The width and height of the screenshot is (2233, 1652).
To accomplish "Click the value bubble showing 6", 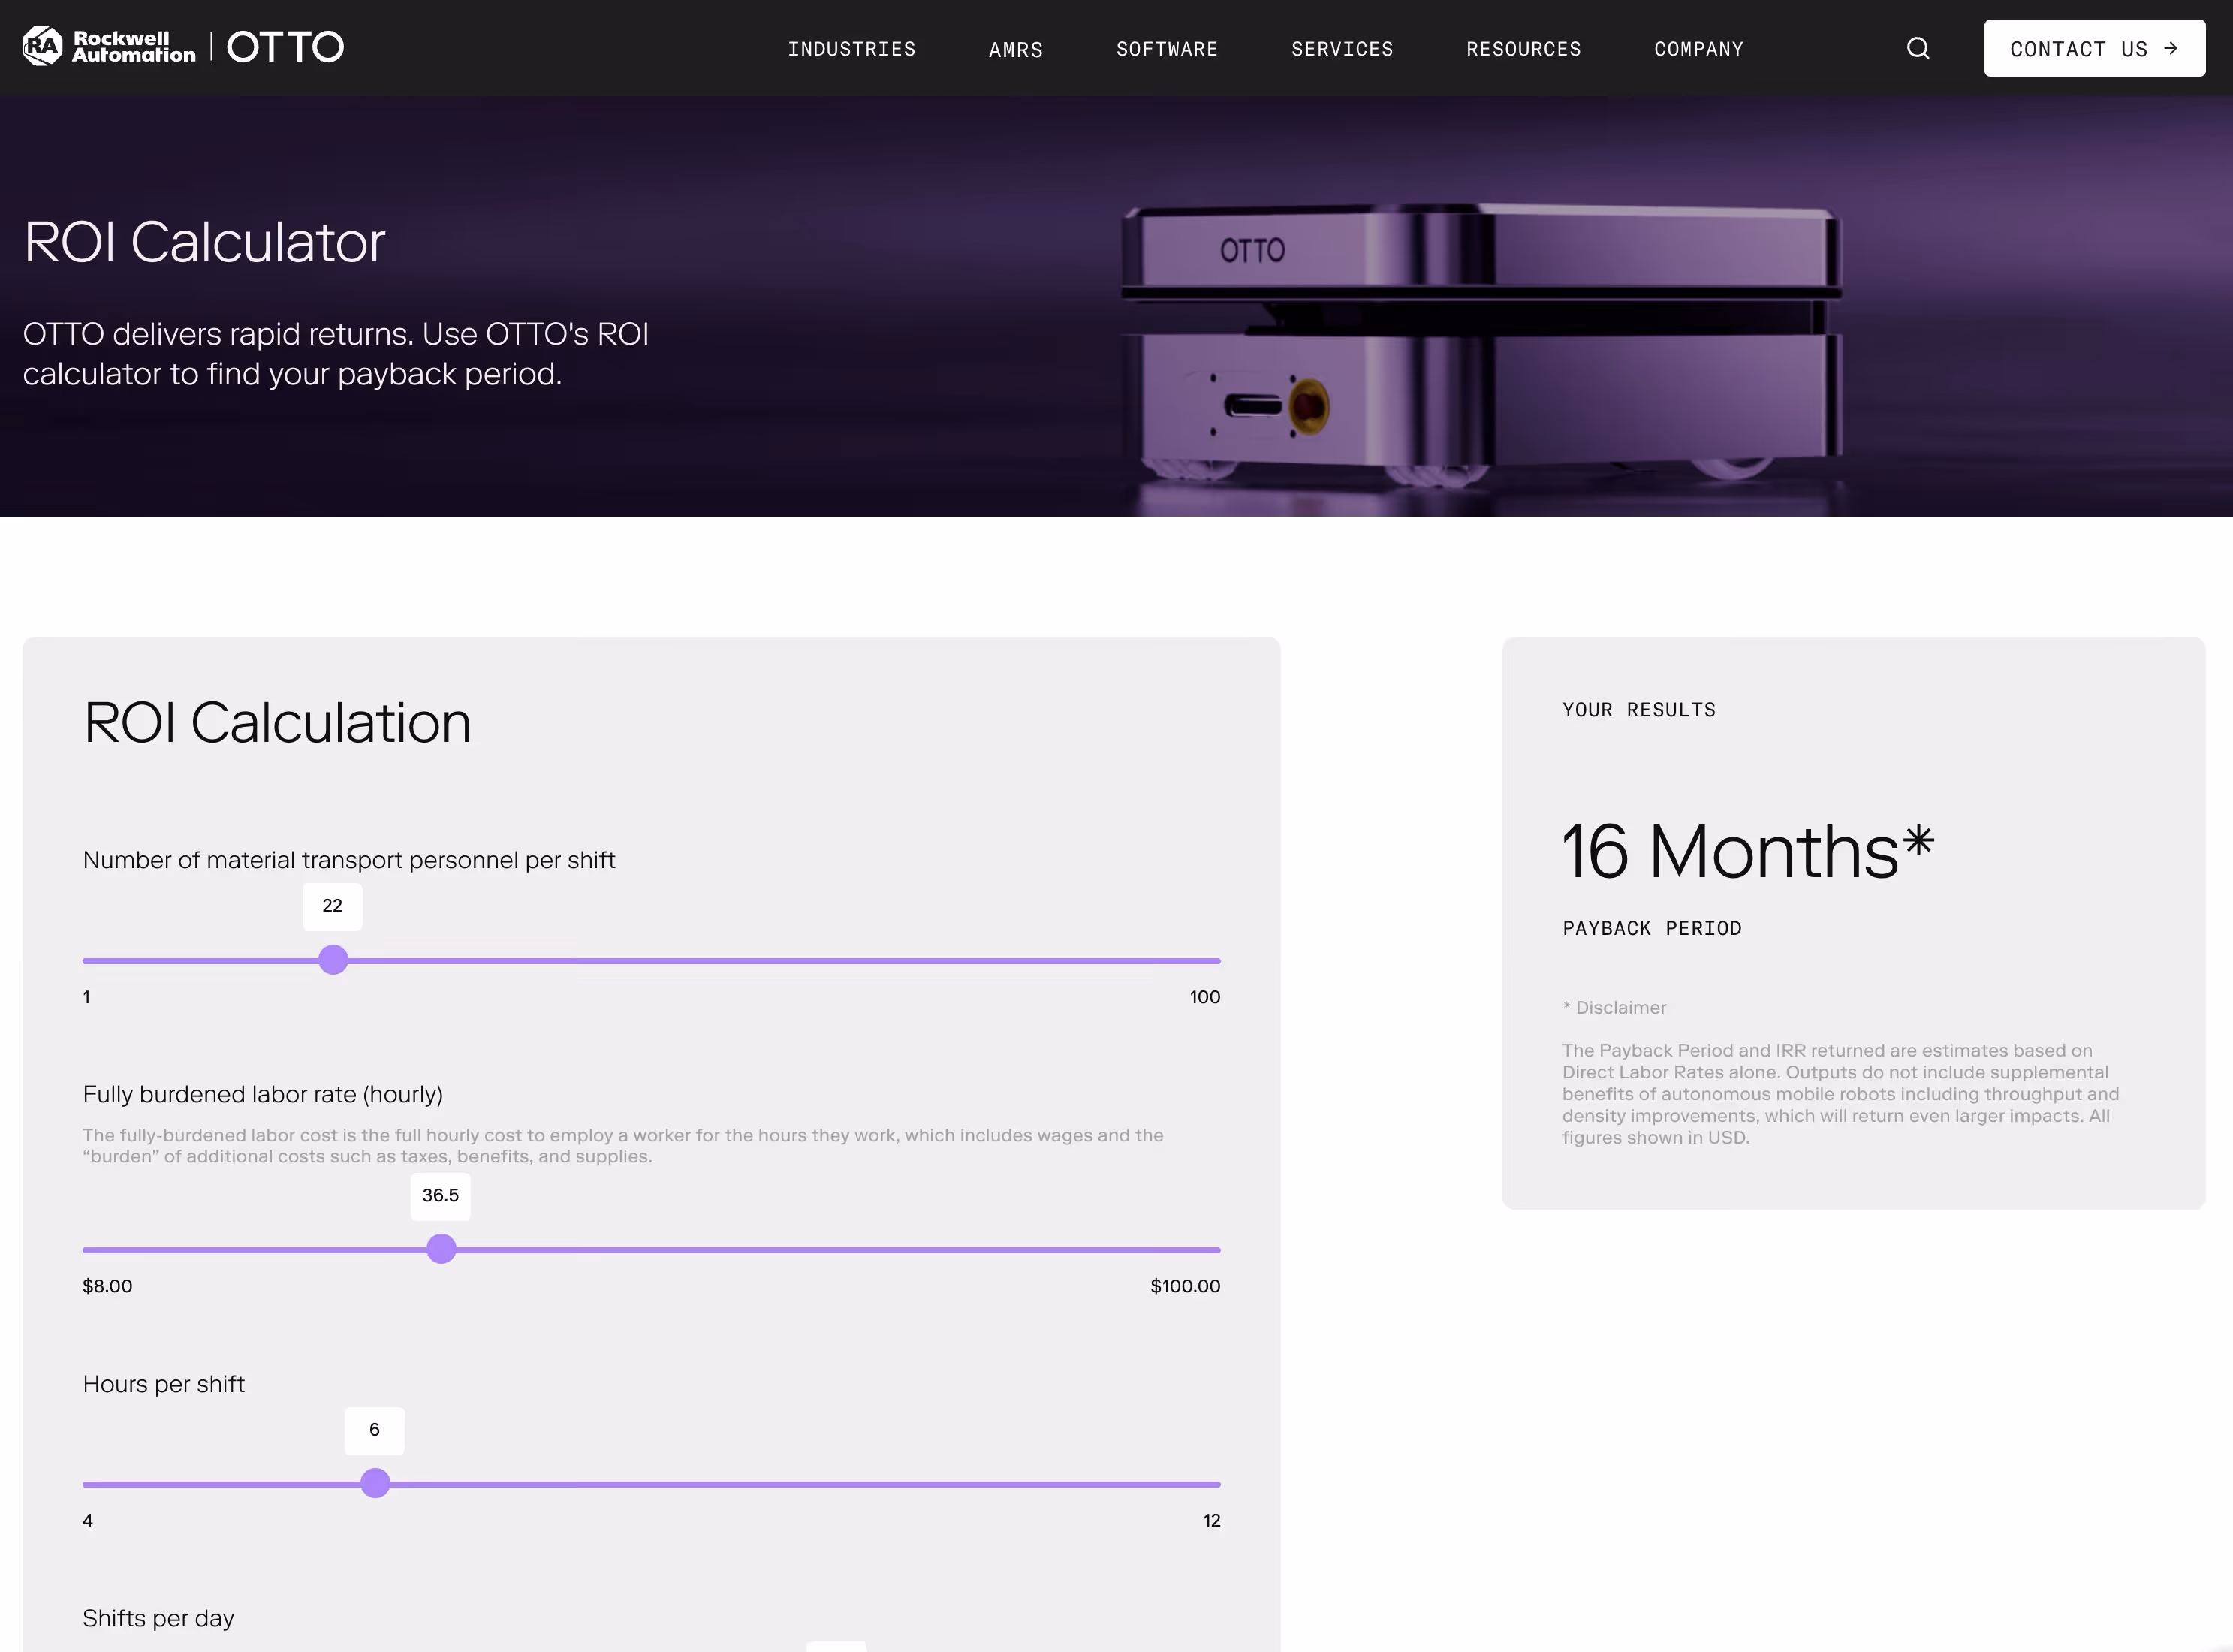I will coord(374,1430).
